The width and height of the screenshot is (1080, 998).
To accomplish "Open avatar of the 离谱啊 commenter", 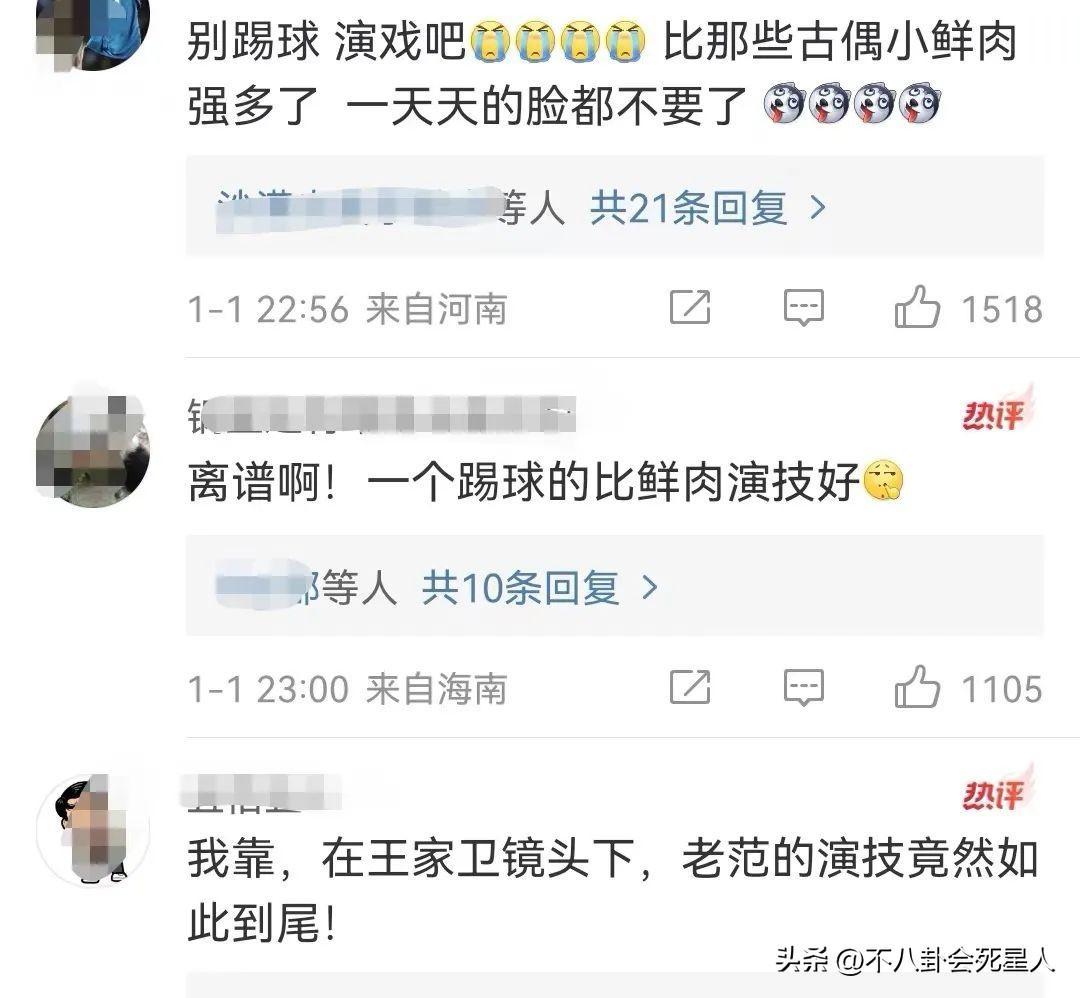I will pos(93,449).
